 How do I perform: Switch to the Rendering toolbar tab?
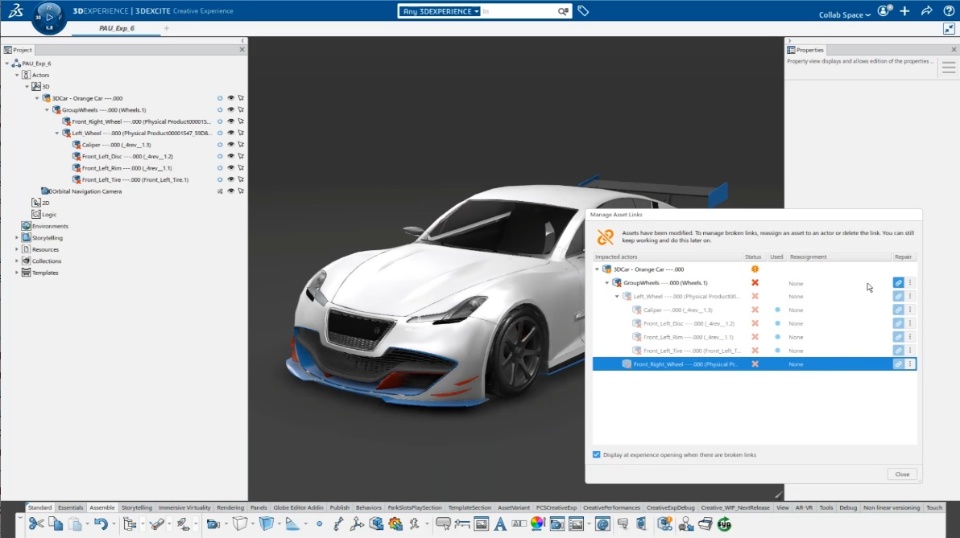click(230, 507)
